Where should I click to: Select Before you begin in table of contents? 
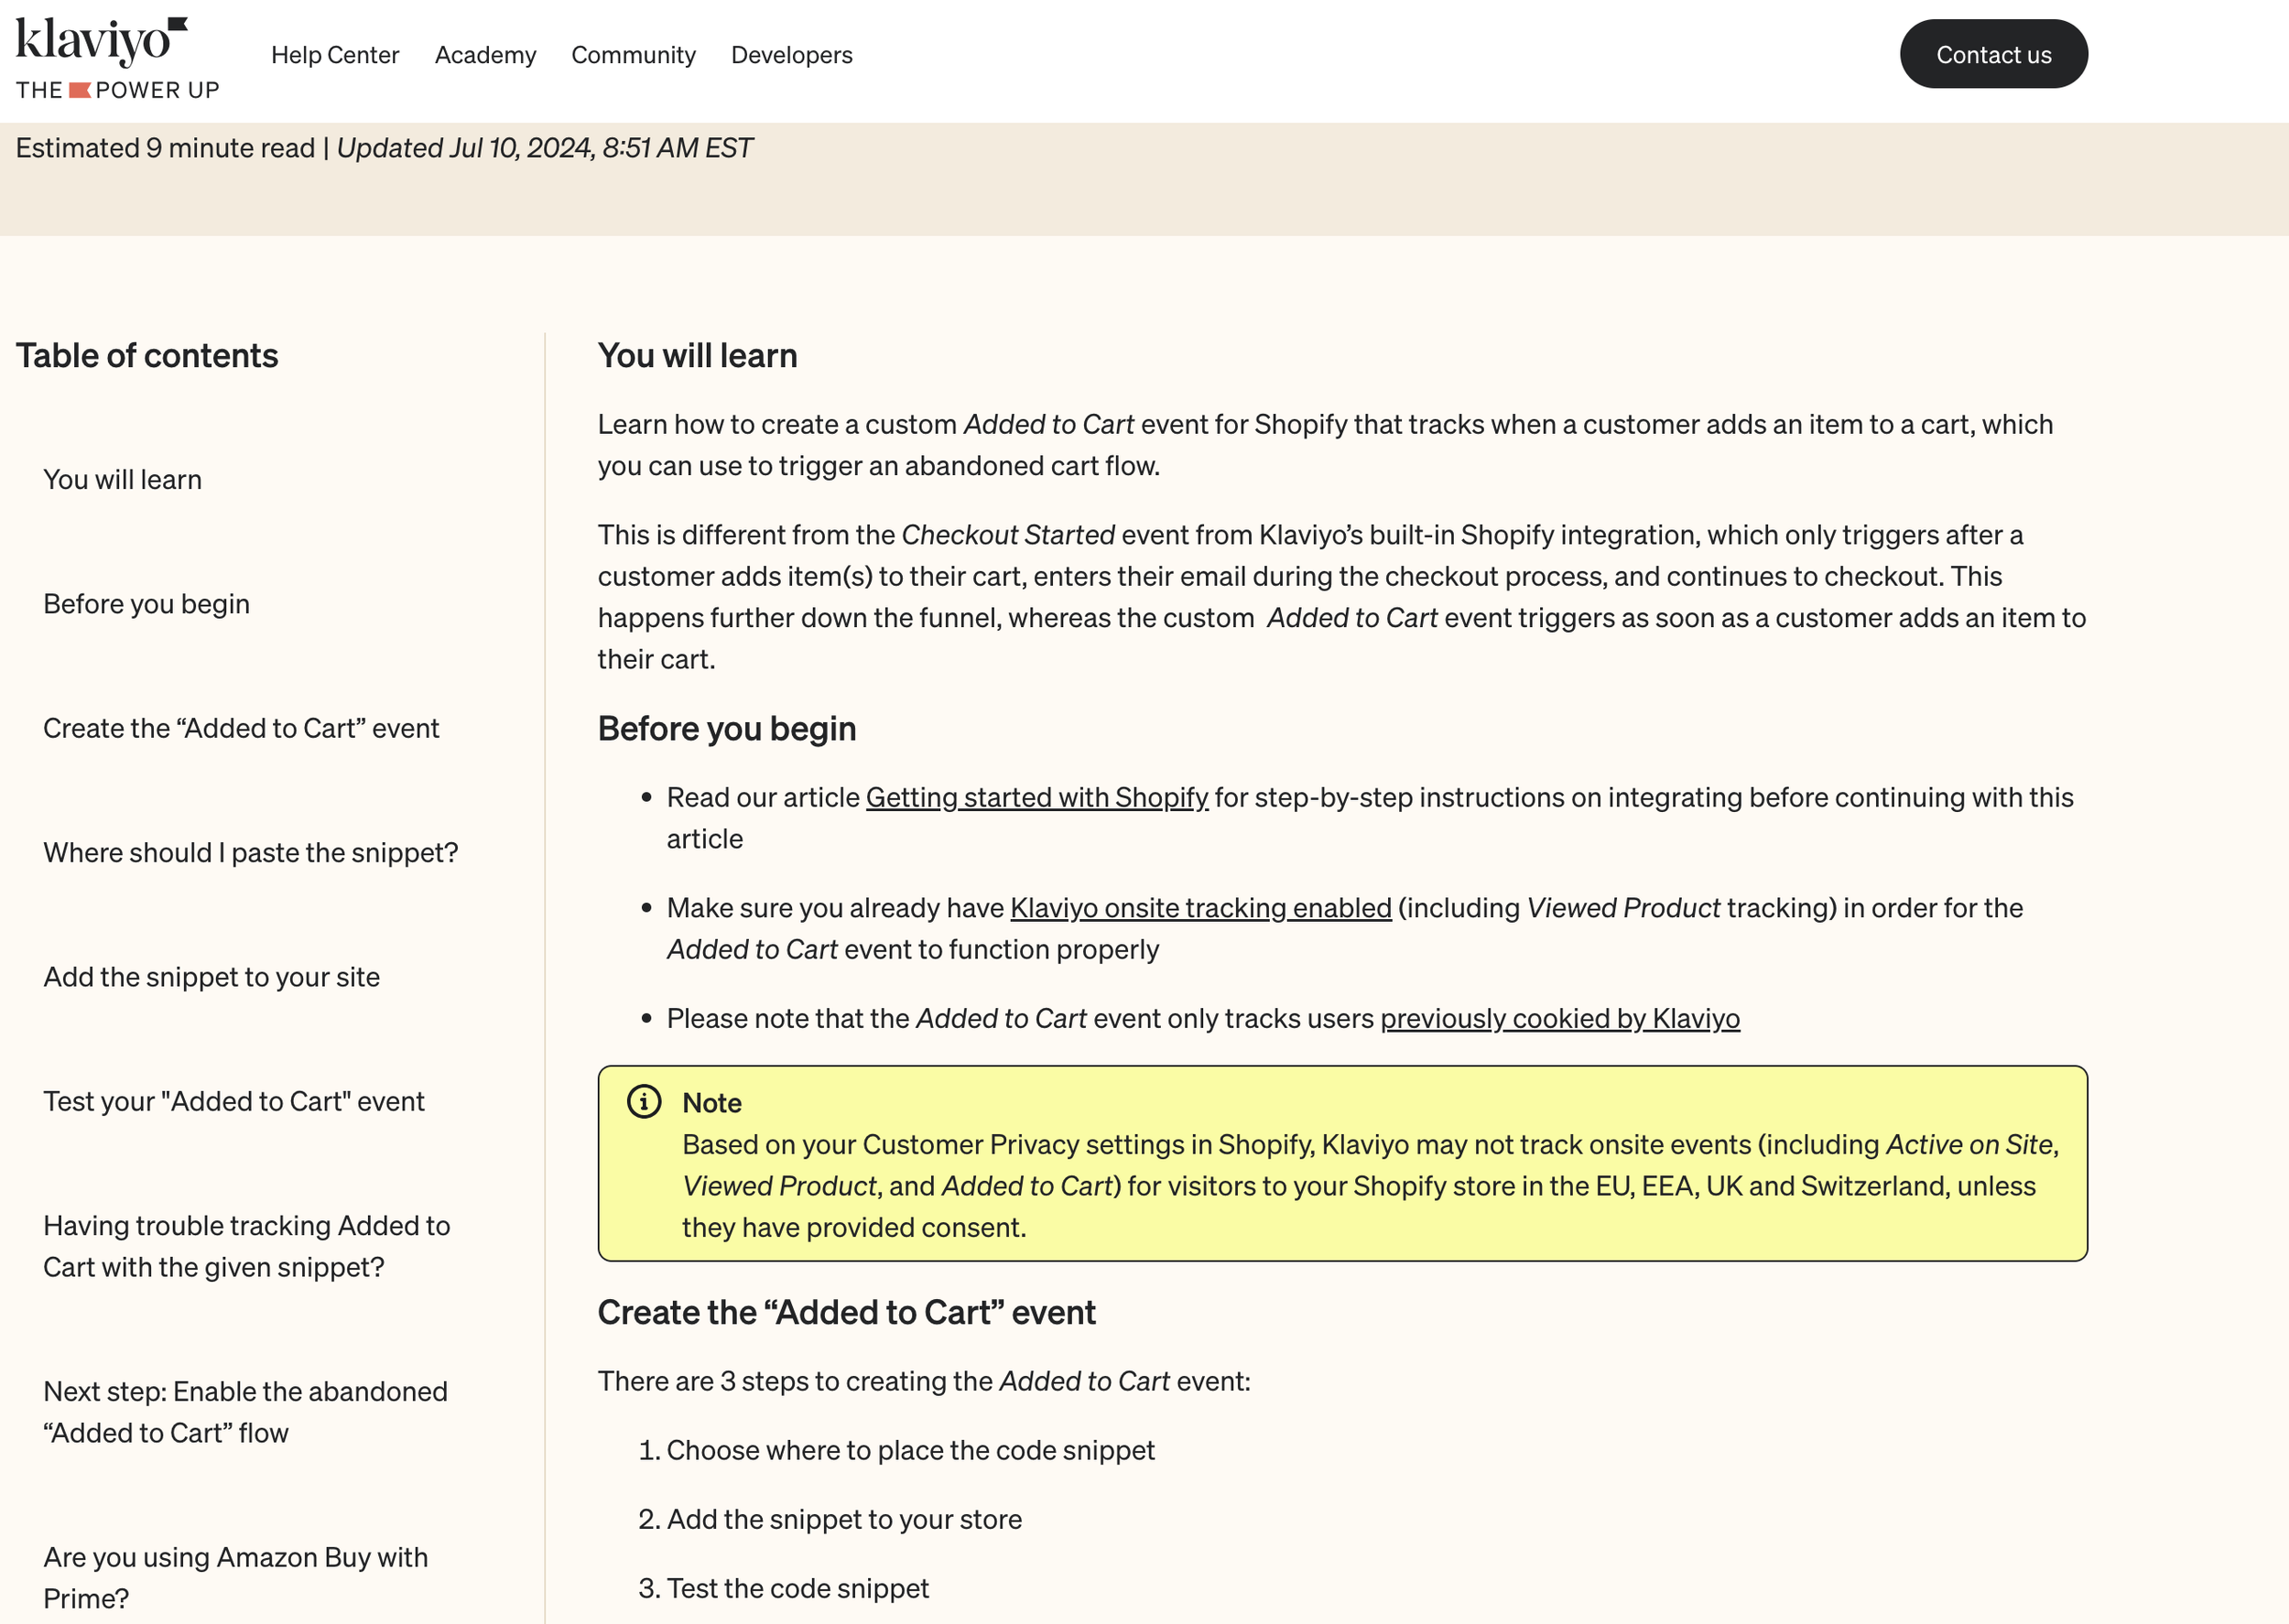coord(146,604)
